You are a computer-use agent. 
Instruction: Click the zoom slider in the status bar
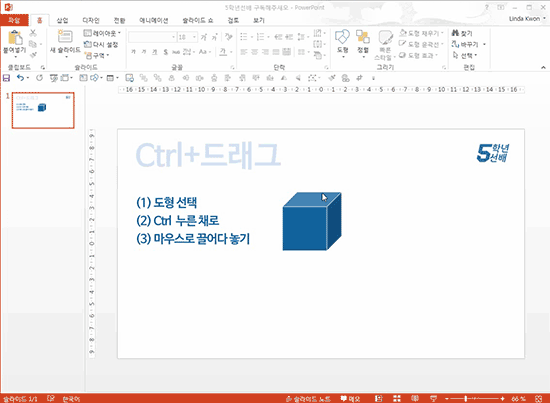(475, 399)
